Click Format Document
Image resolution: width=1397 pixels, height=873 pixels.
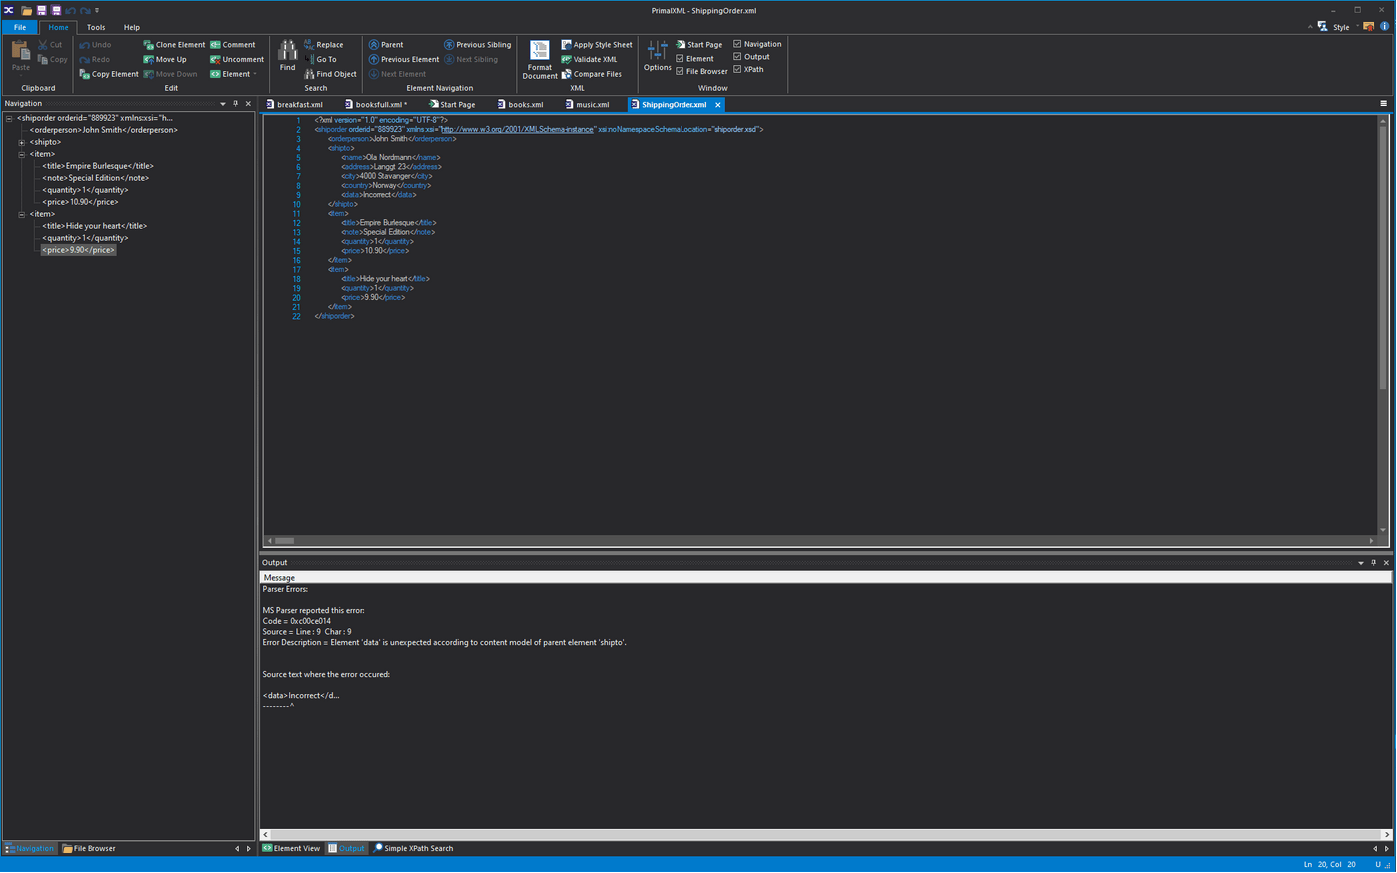coord(539,60)
